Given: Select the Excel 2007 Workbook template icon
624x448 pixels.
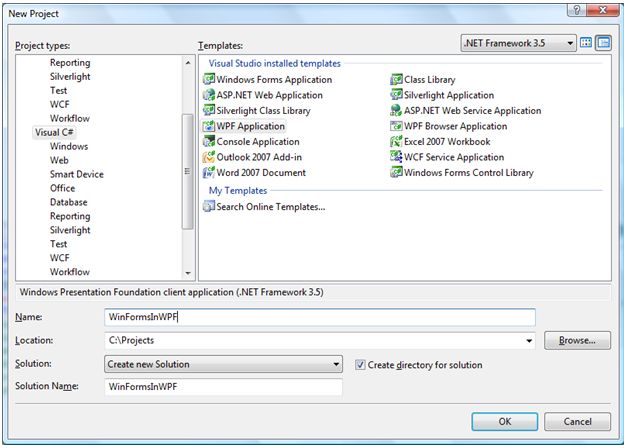Looking at the screenshot, I should pos(396,141).
